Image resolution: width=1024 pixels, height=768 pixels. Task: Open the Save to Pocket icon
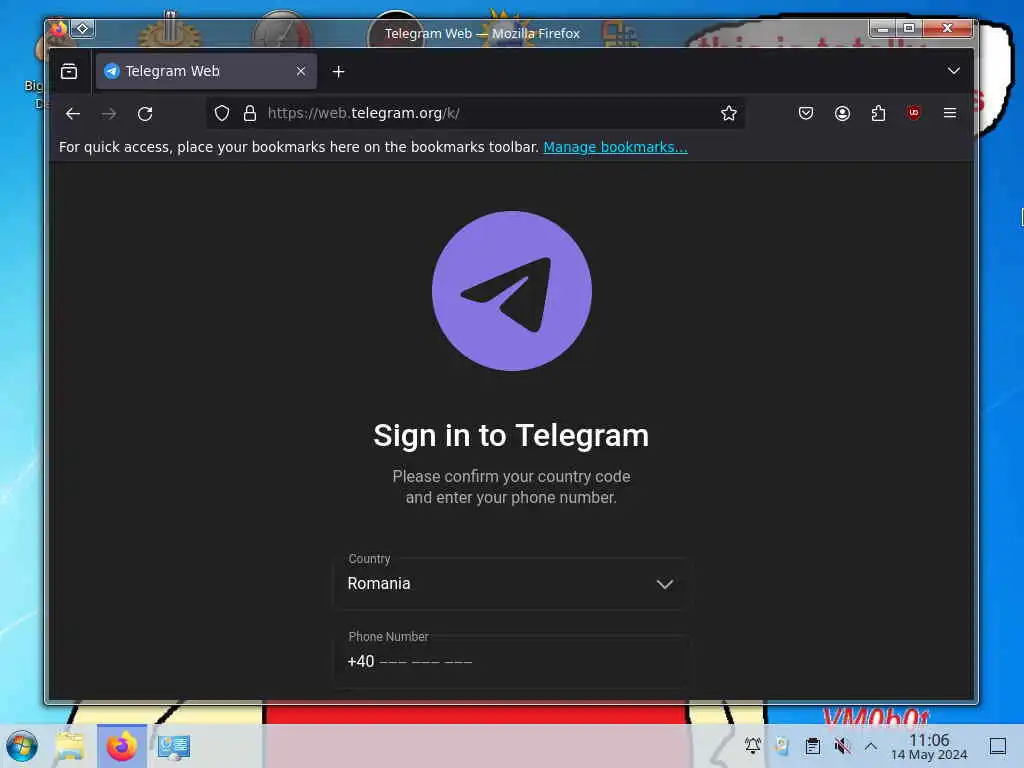pyautogui.click(x=806, y=114)
